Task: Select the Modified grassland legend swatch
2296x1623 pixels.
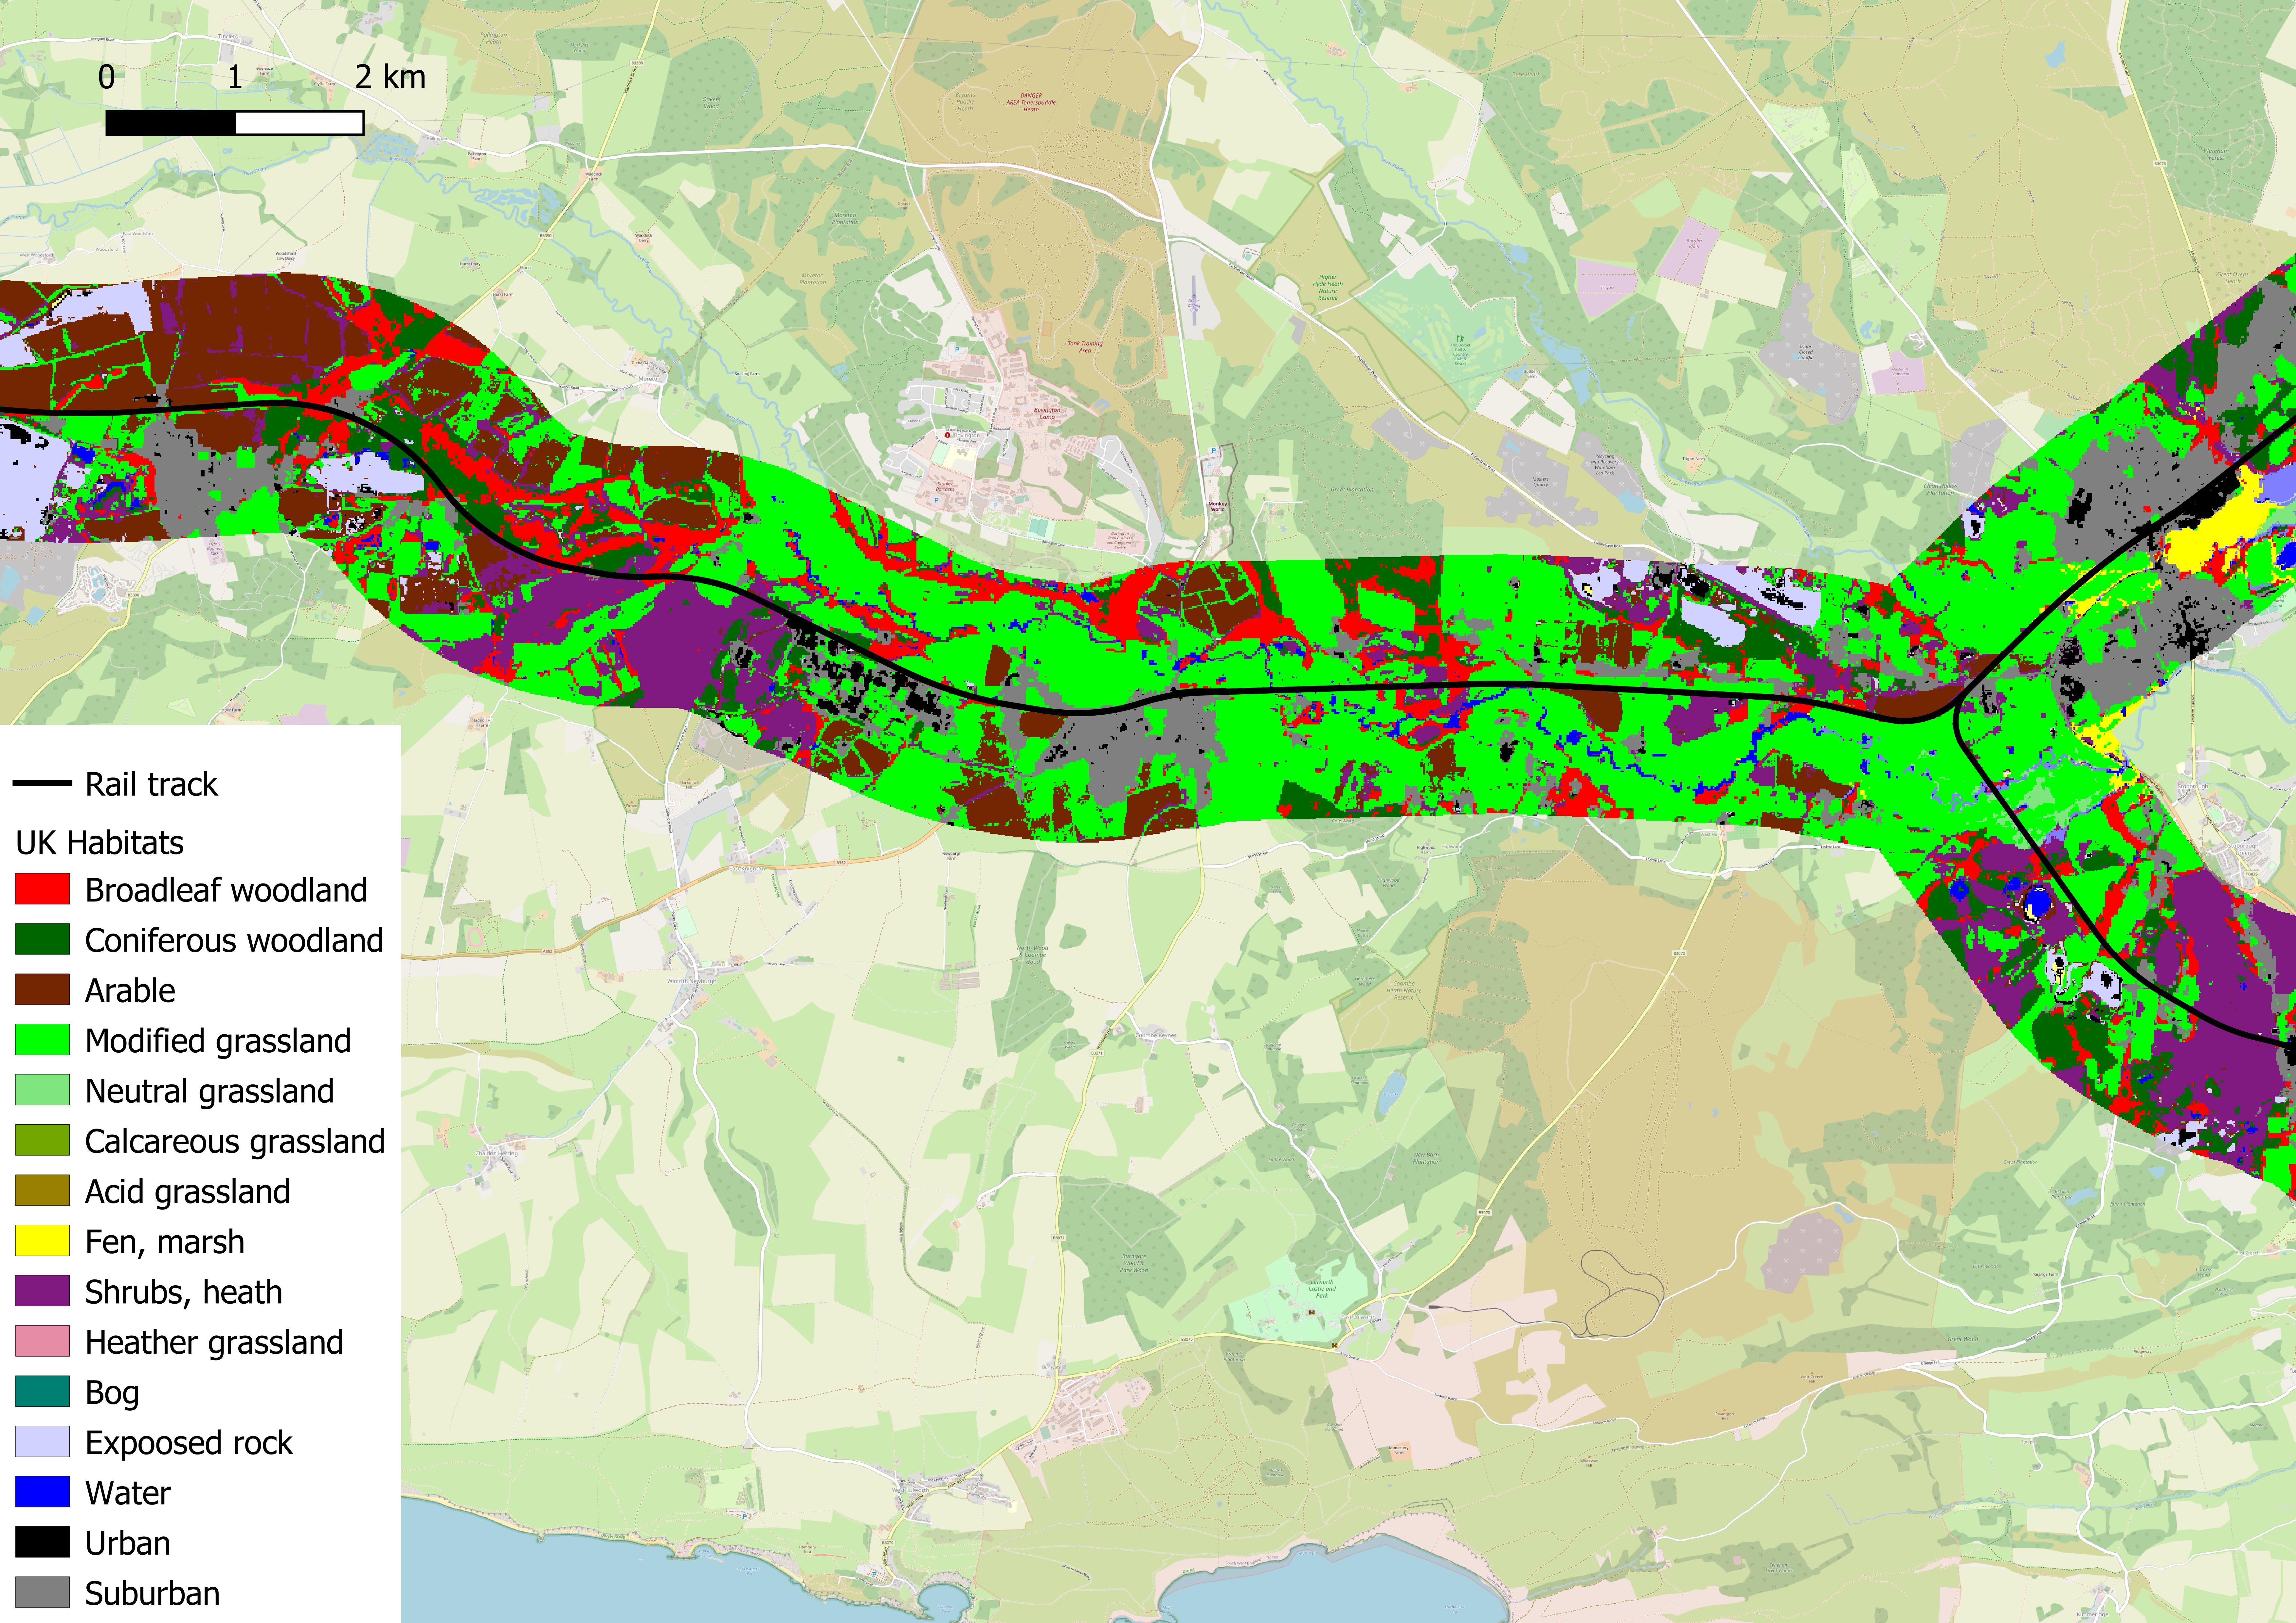Action: pos(42,1040)
